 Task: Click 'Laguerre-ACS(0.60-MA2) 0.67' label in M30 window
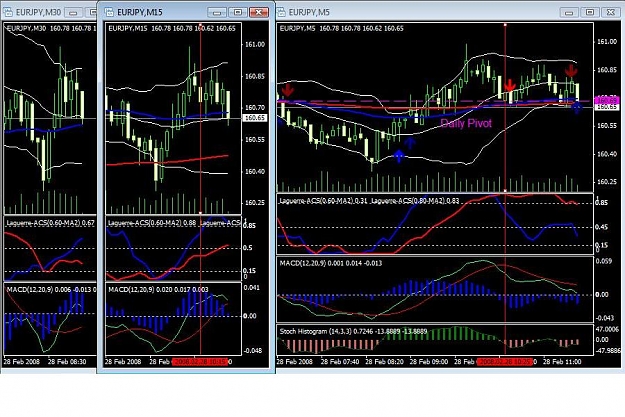point(50,223)
